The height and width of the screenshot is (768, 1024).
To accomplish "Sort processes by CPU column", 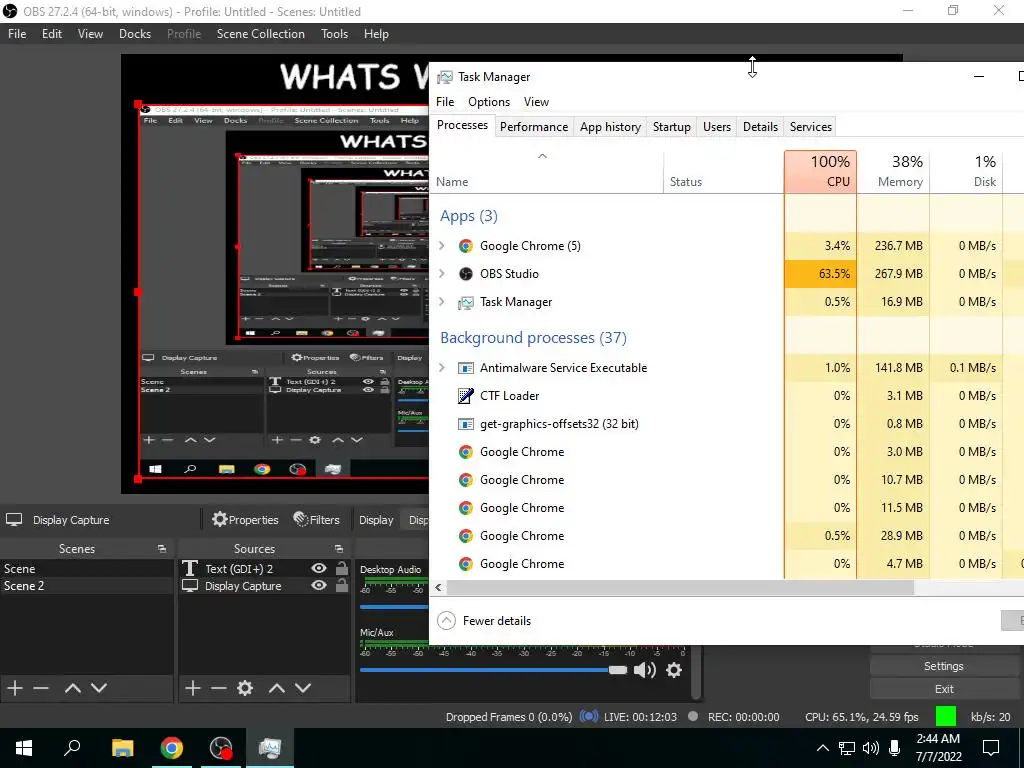I will click(x=820, y=172).
